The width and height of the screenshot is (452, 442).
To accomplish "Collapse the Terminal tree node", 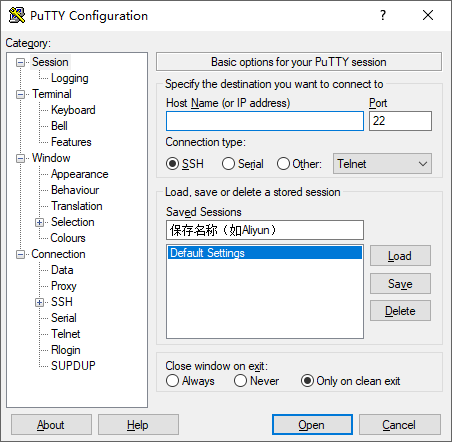I will (21, 94).
